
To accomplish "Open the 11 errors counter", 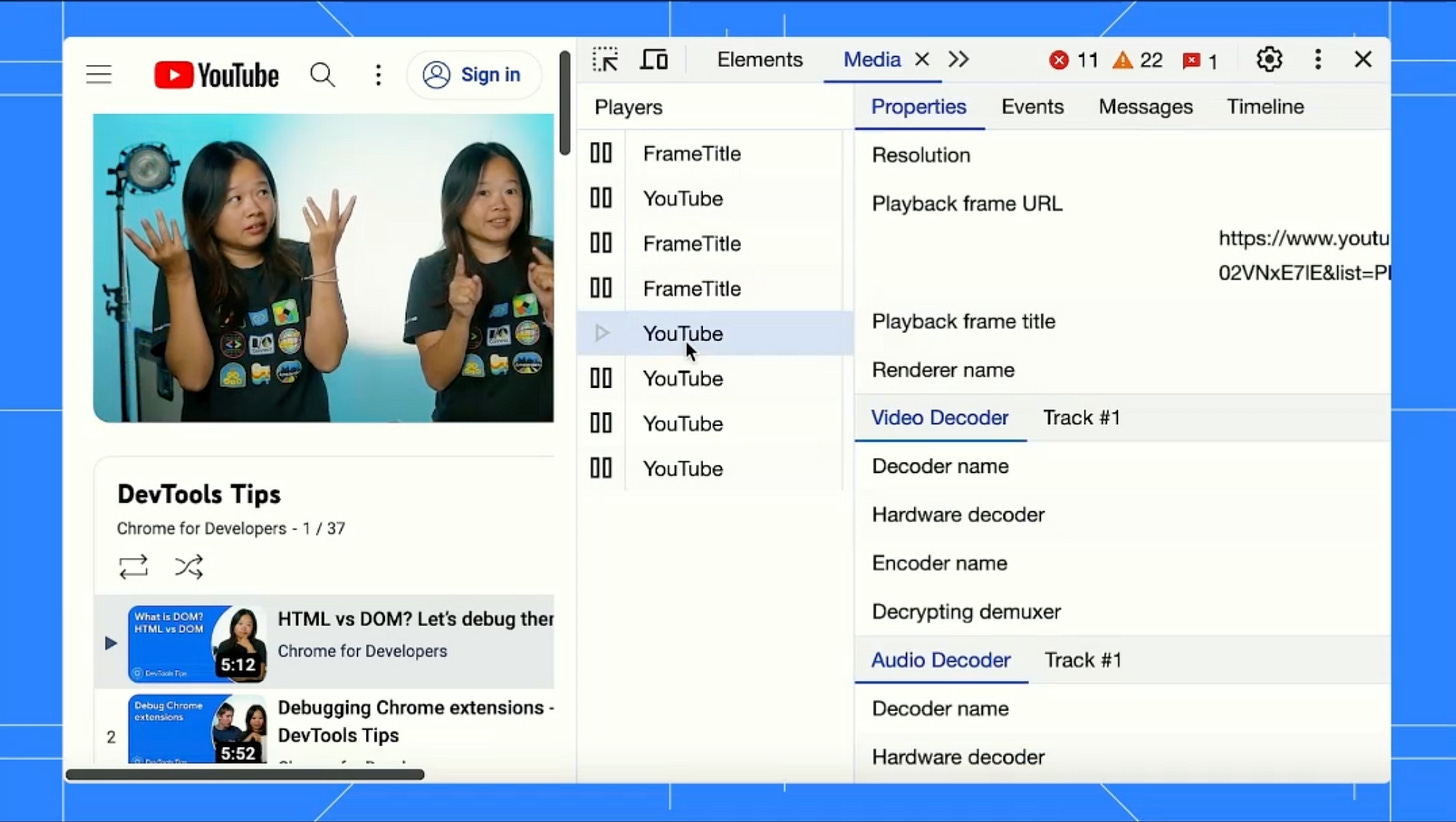I will (x=1074, y=61).
